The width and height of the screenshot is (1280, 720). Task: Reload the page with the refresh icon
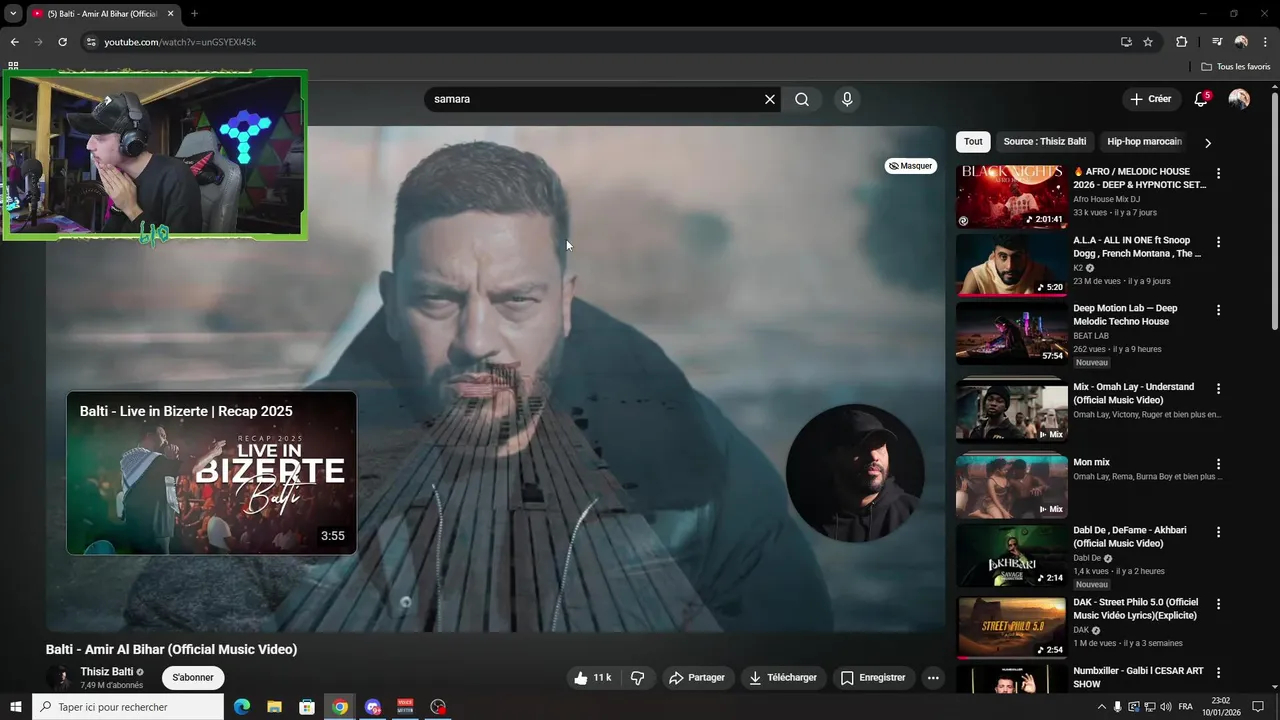(x=62, y=42)
